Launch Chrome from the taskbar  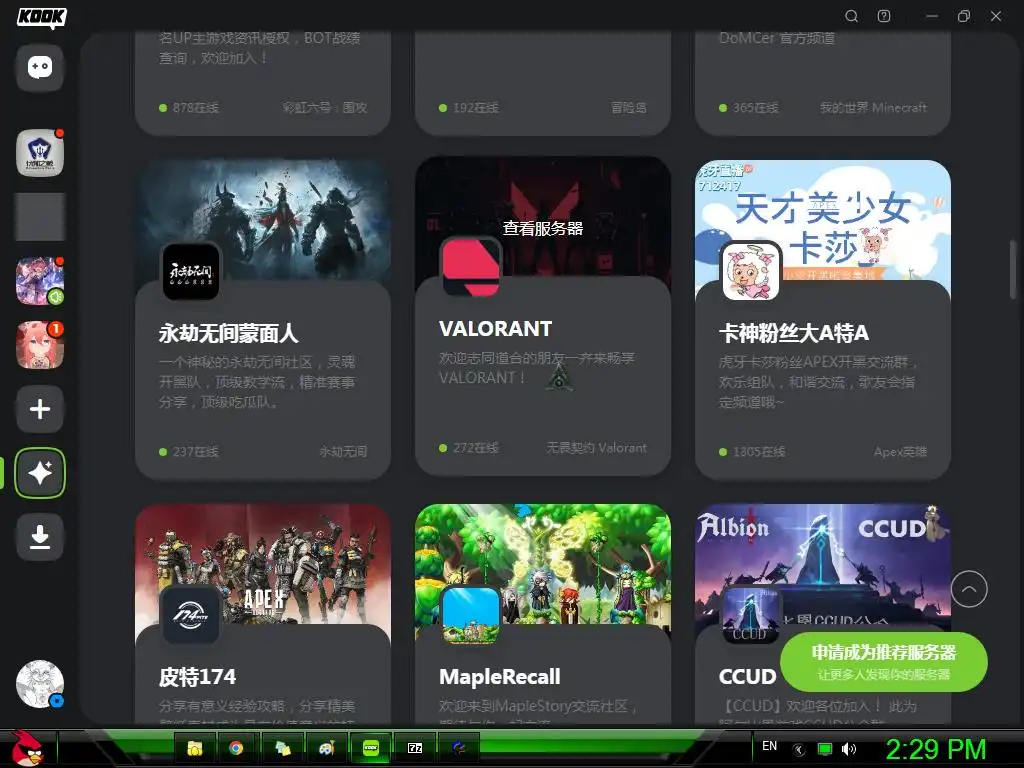point(236,748)
